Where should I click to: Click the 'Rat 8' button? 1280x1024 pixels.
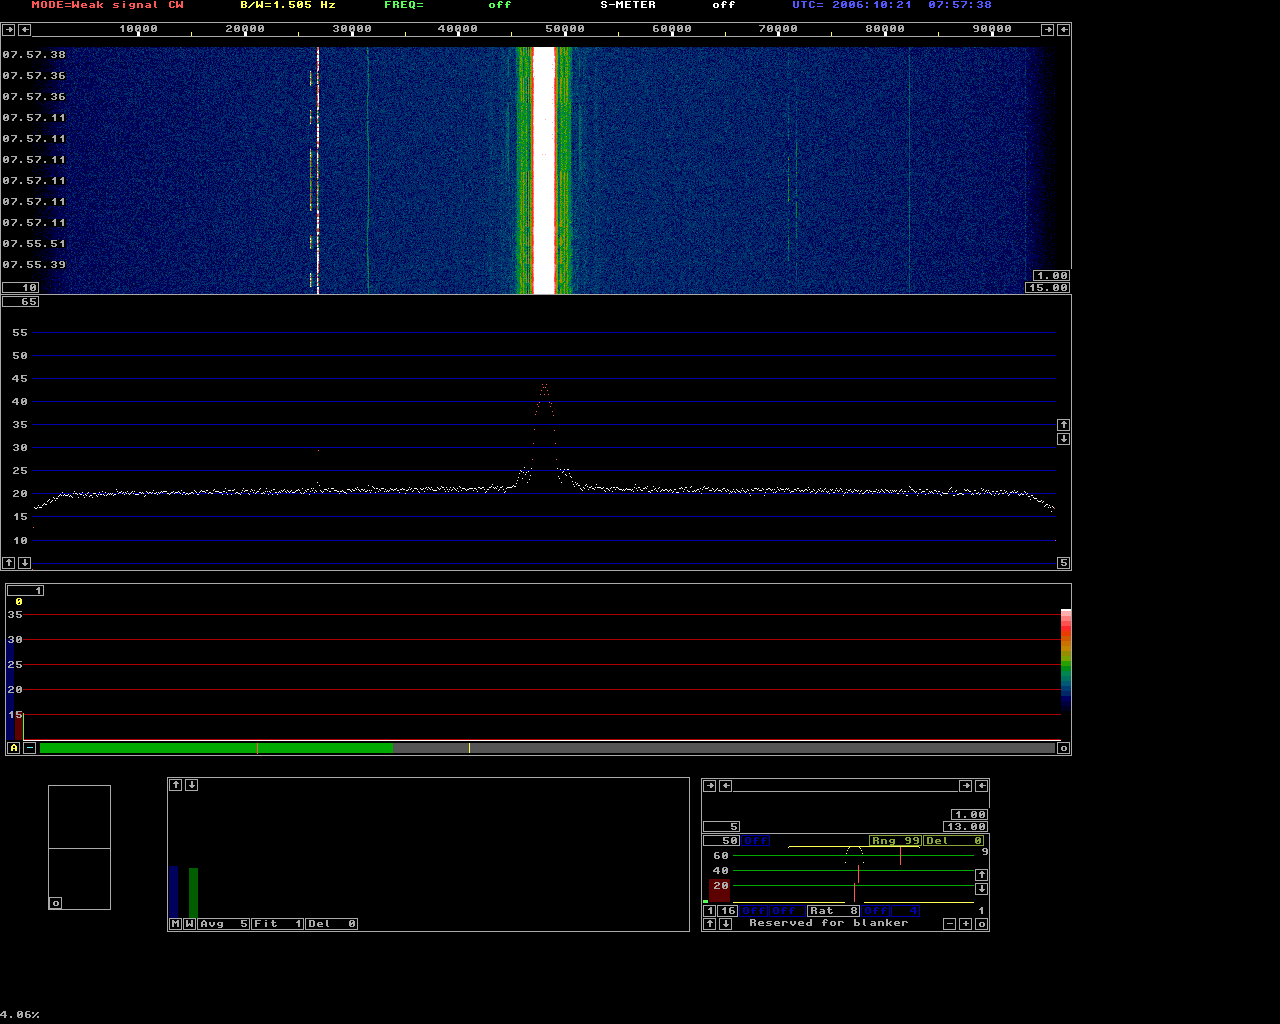click(x=834, y=911)
